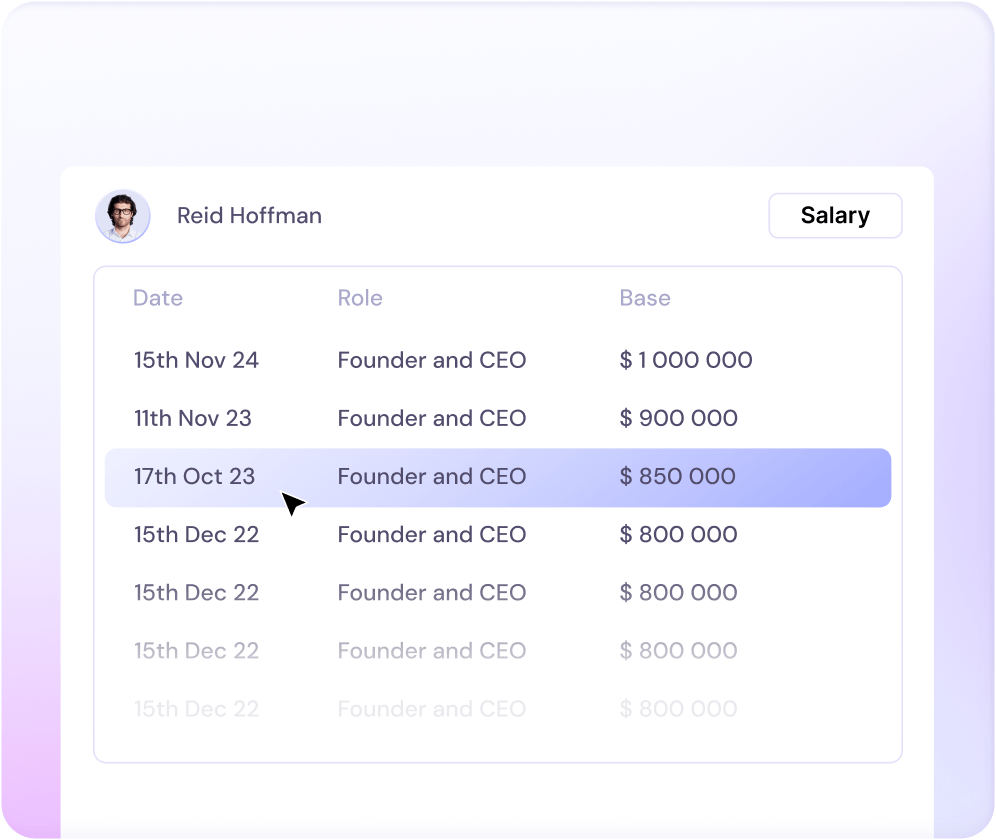Viewport: 996px width, 840px height.
Task: Select the 11th Nov 23 date entry
Action: (x=193, y=418)
